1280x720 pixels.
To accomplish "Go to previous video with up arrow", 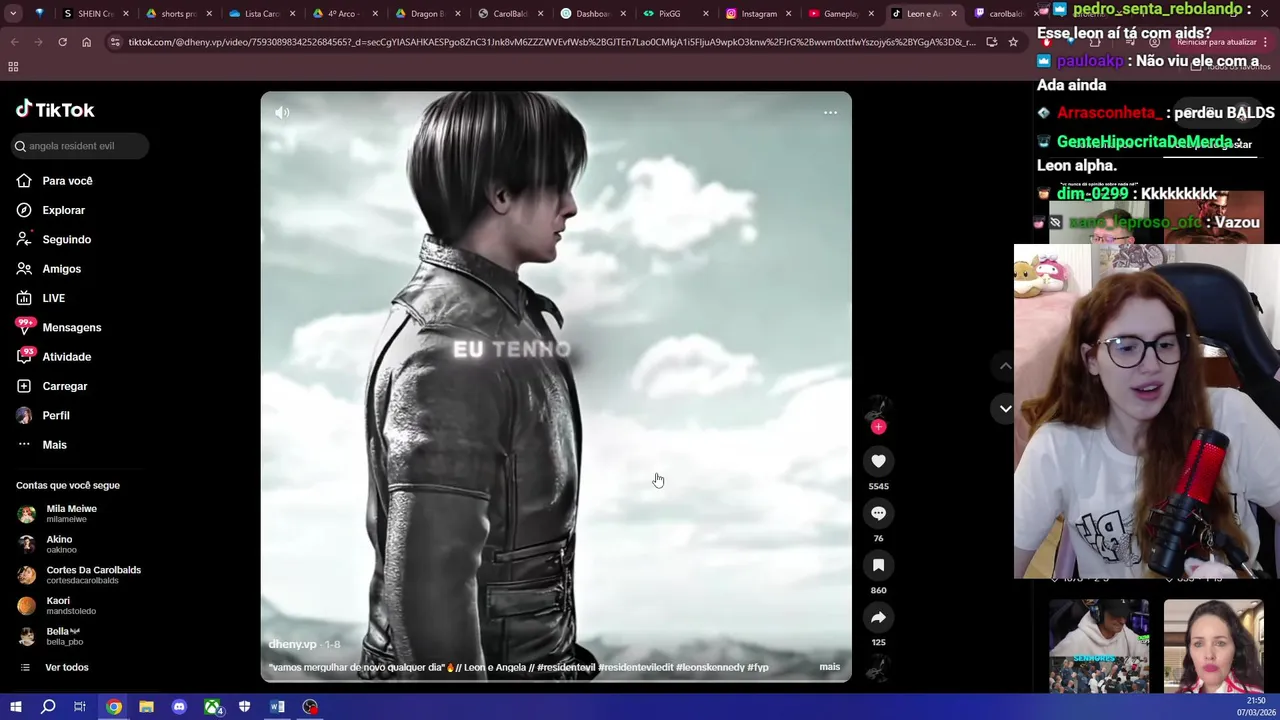I will [x=1005, y=367].
